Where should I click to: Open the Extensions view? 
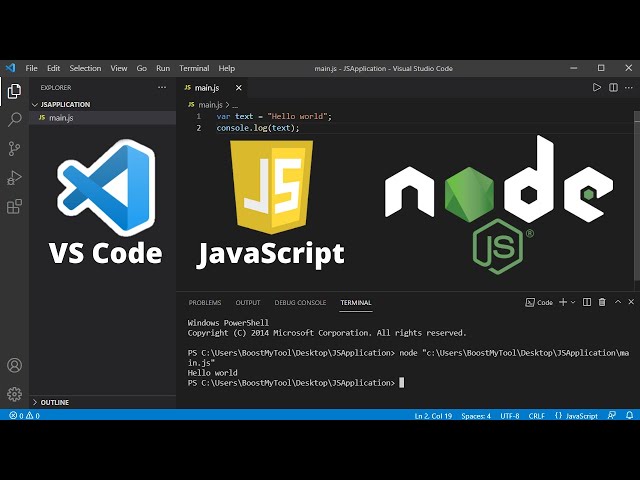coord(14,207)
